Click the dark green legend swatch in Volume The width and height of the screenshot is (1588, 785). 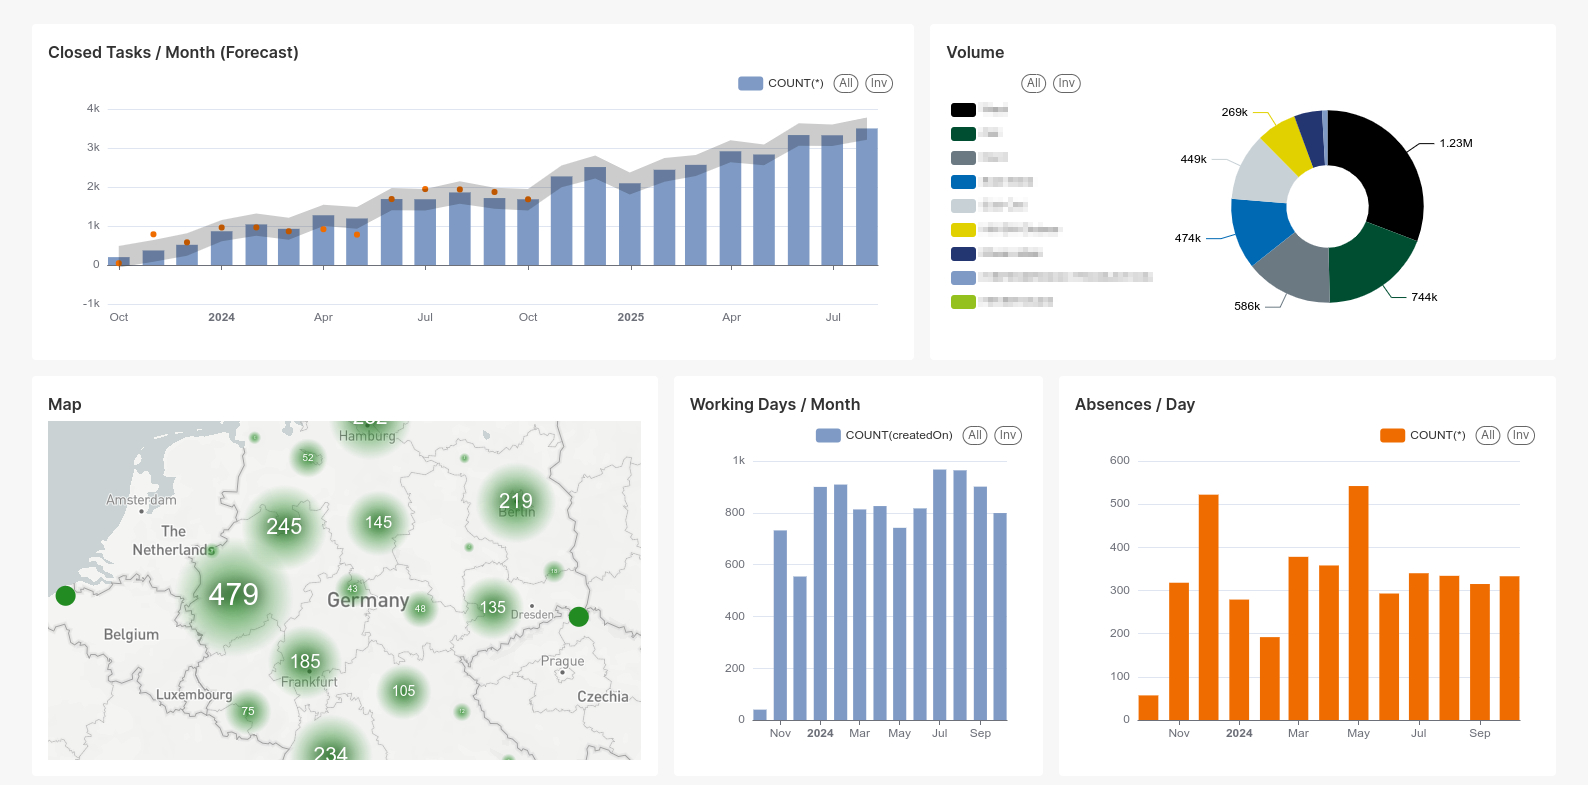[963, 134]
